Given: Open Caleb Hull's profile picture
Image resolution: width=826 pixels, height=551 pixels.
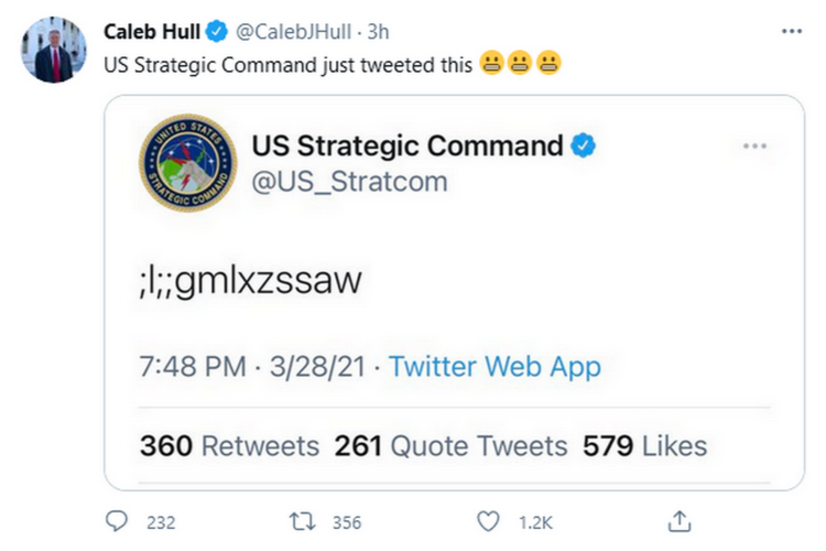Looking at the screenshot, I should (54, 49).
